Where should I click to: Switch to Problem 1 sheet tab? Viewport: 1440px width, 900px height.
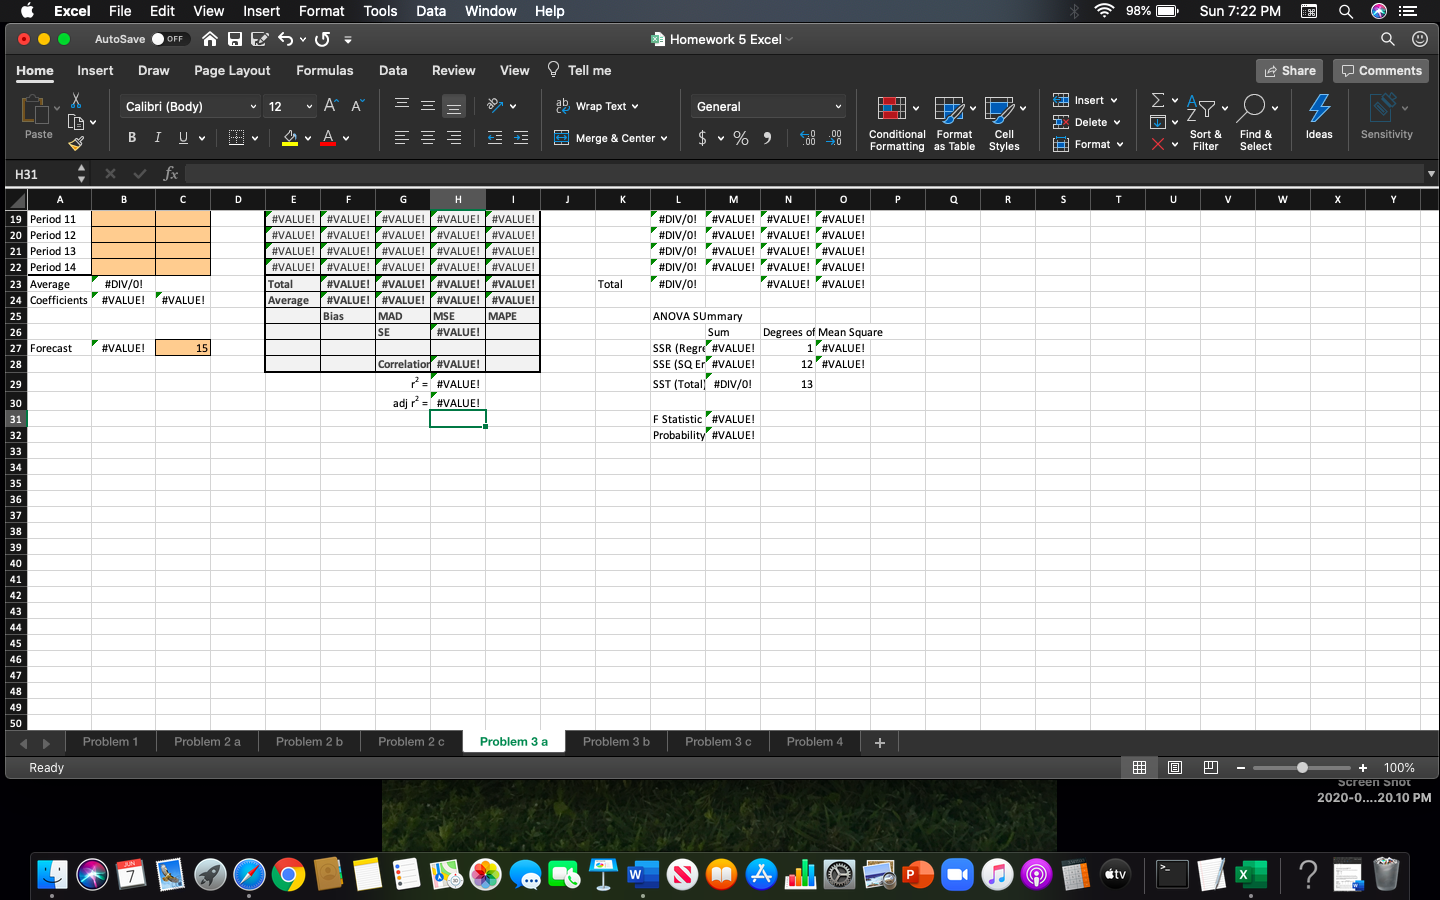click(110, 742)
